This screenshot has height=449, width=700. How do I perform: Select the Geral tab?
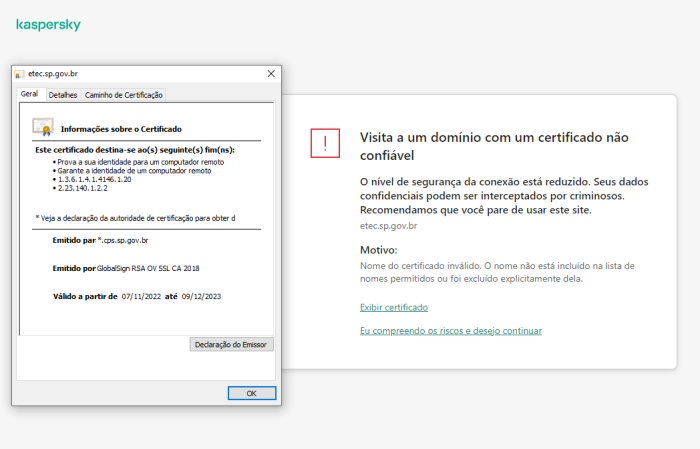[29, 94]
